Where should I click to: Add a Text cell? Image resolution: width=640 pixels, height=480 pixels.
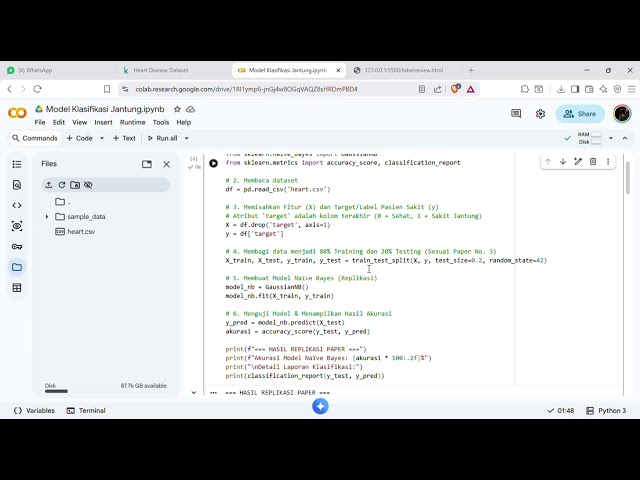[124, 138]
